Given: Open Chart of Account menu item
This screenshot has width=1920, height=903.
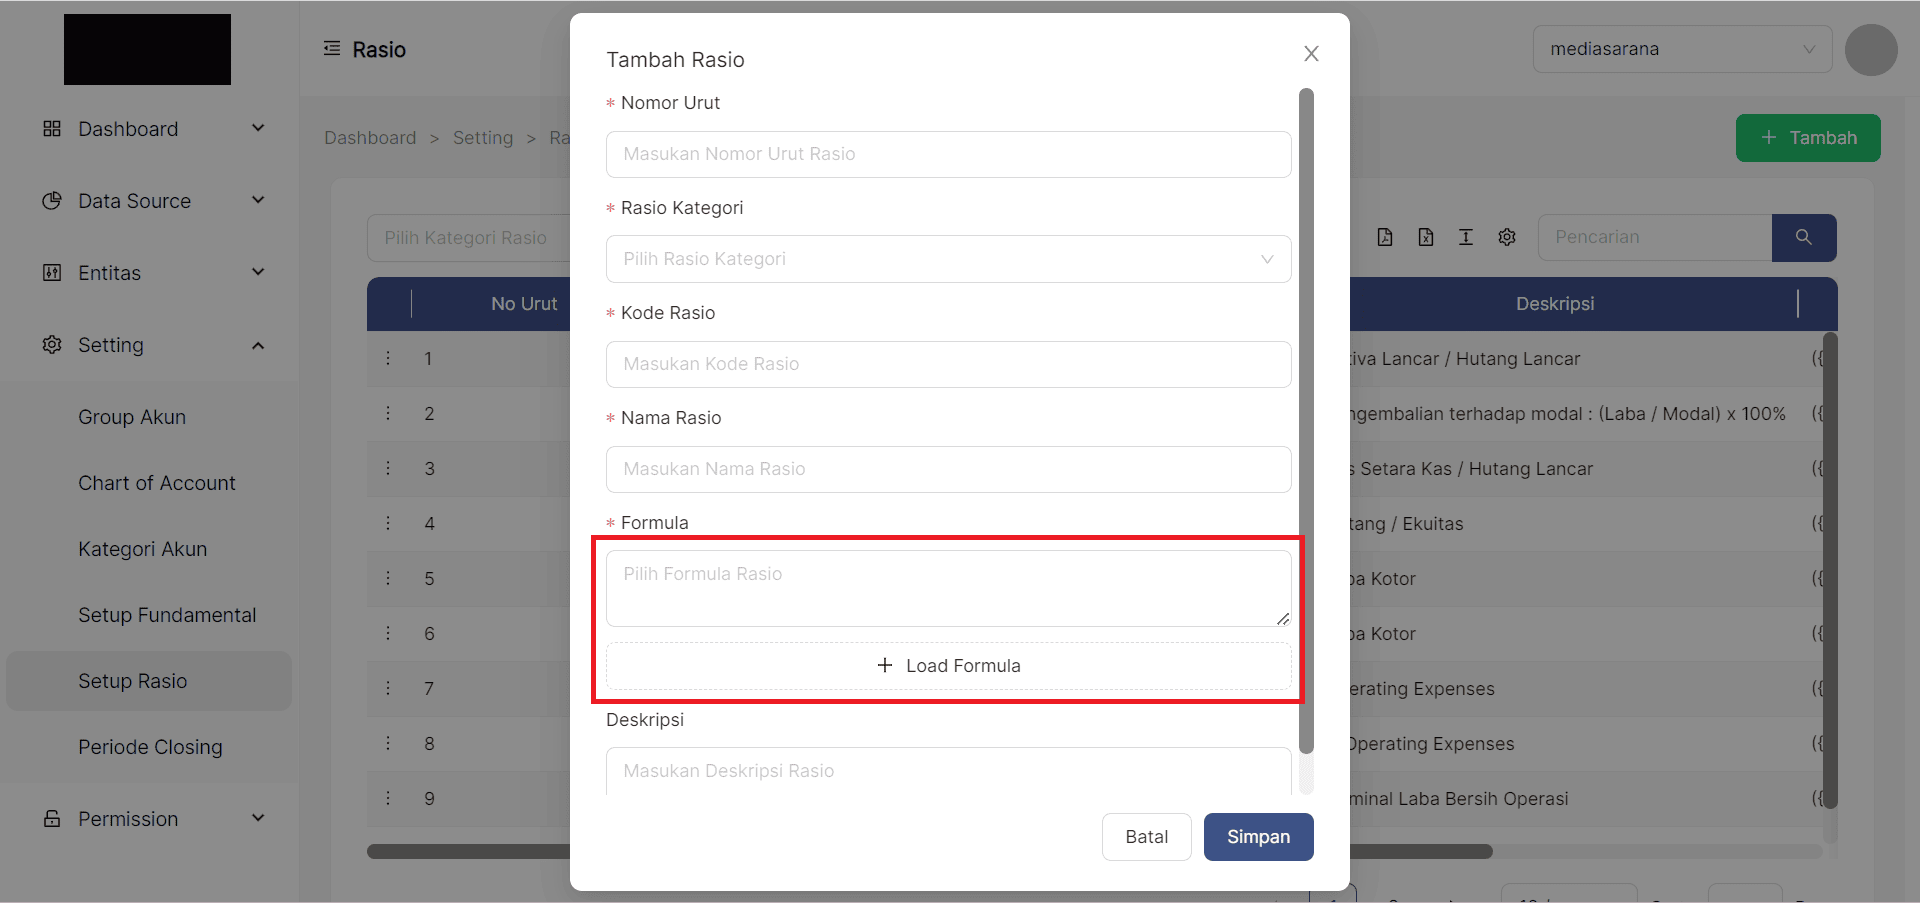Looking at the screenshot, I should click(157, 483).
